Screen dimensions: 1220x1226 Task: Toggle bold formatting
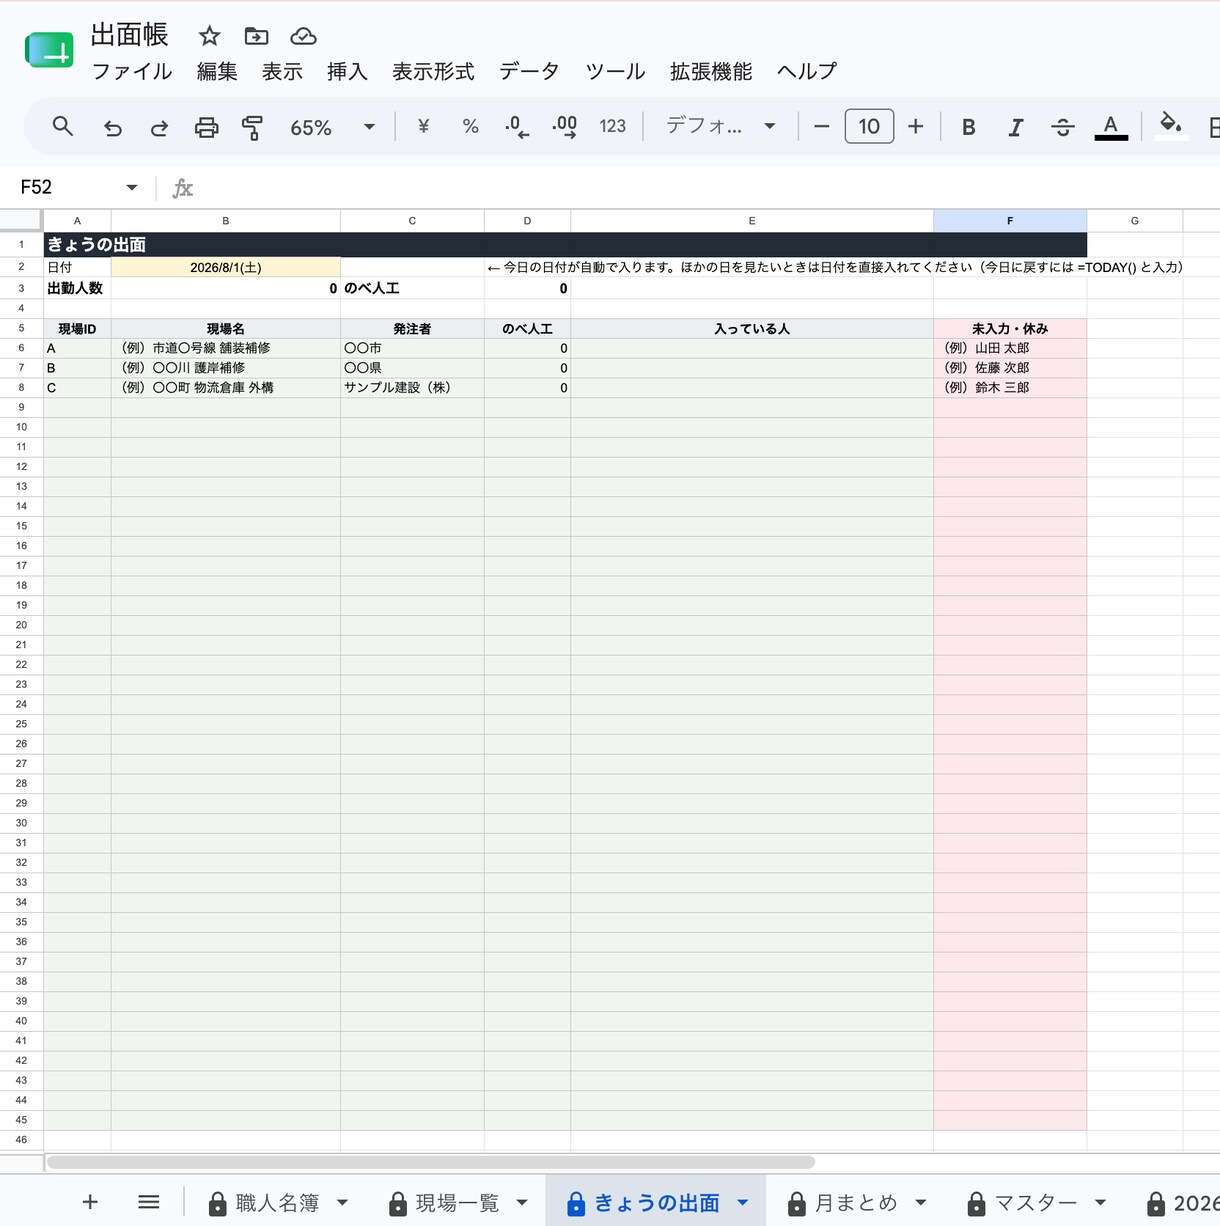pyautogui.click(x=968, y=127)
